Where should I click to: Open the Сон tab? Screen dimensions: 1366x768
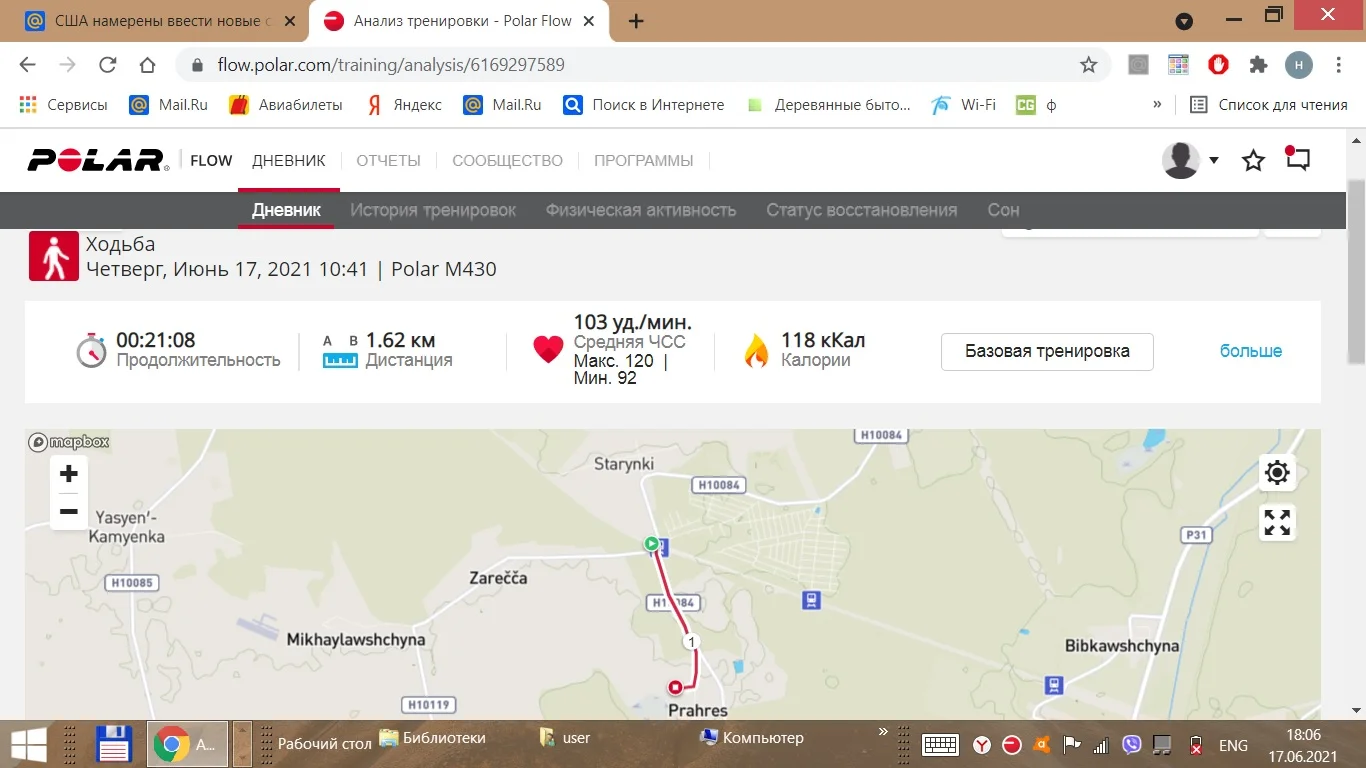click(1003, 210)
